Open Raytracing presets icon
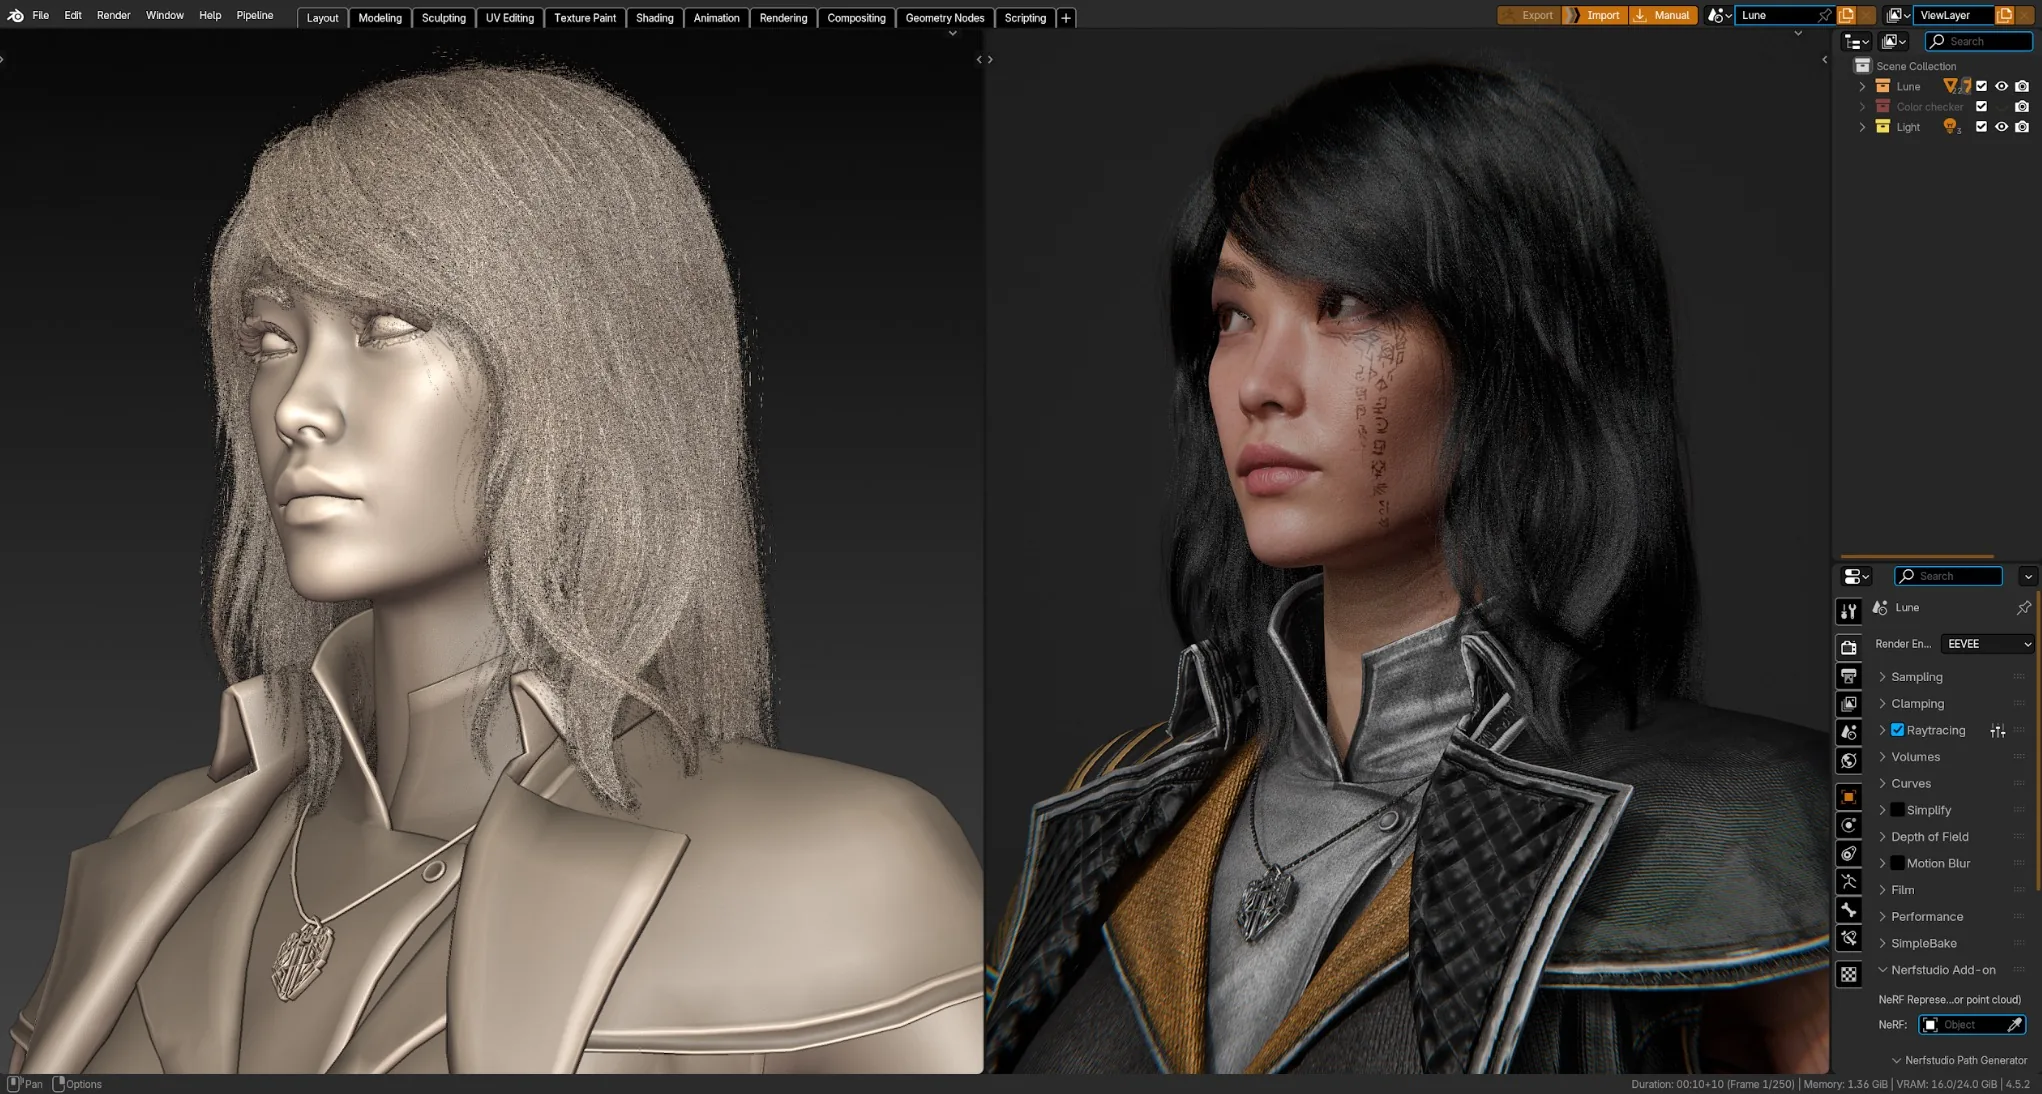Image resolution: width=2042 pixels, height=1094 pixels. pos(1997,731)
